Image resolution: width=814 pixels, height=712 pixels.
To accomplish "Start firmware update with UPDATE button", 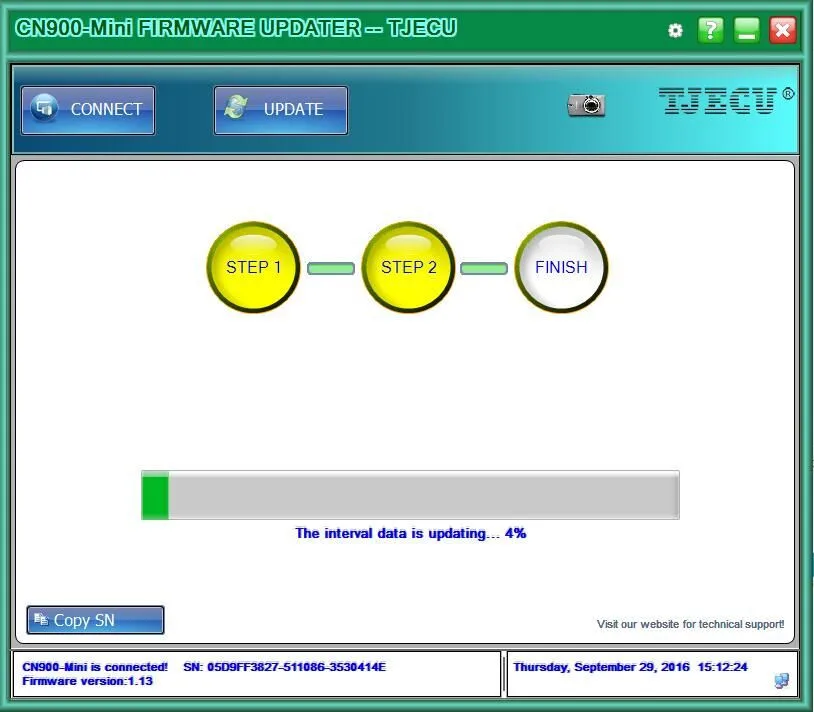I will (281, 110).
